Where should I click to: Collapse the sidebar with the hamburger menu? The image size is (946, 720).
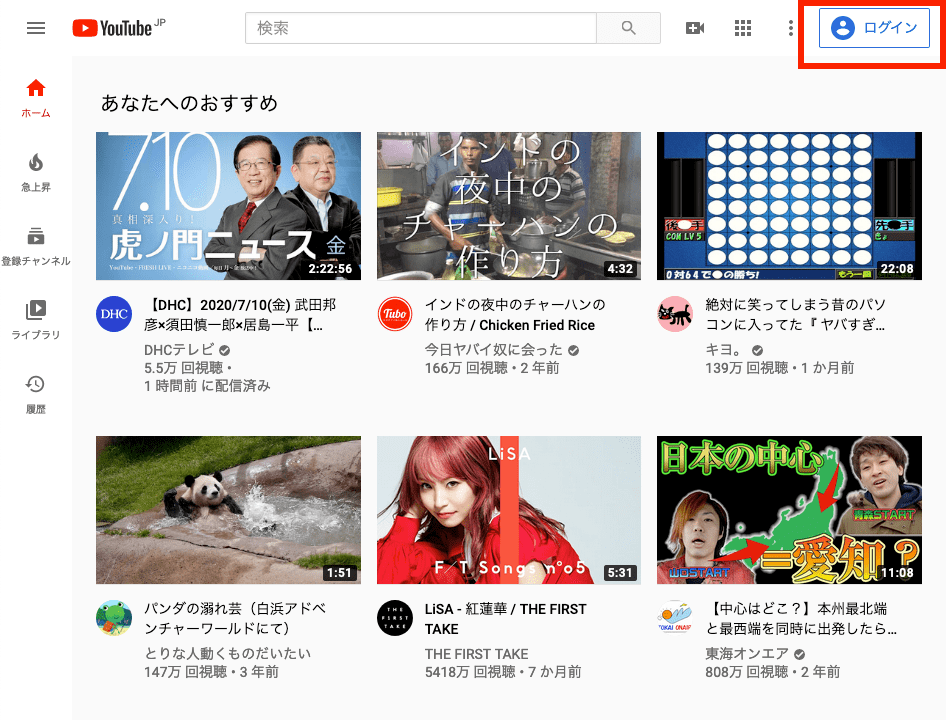tap(35, 27)
